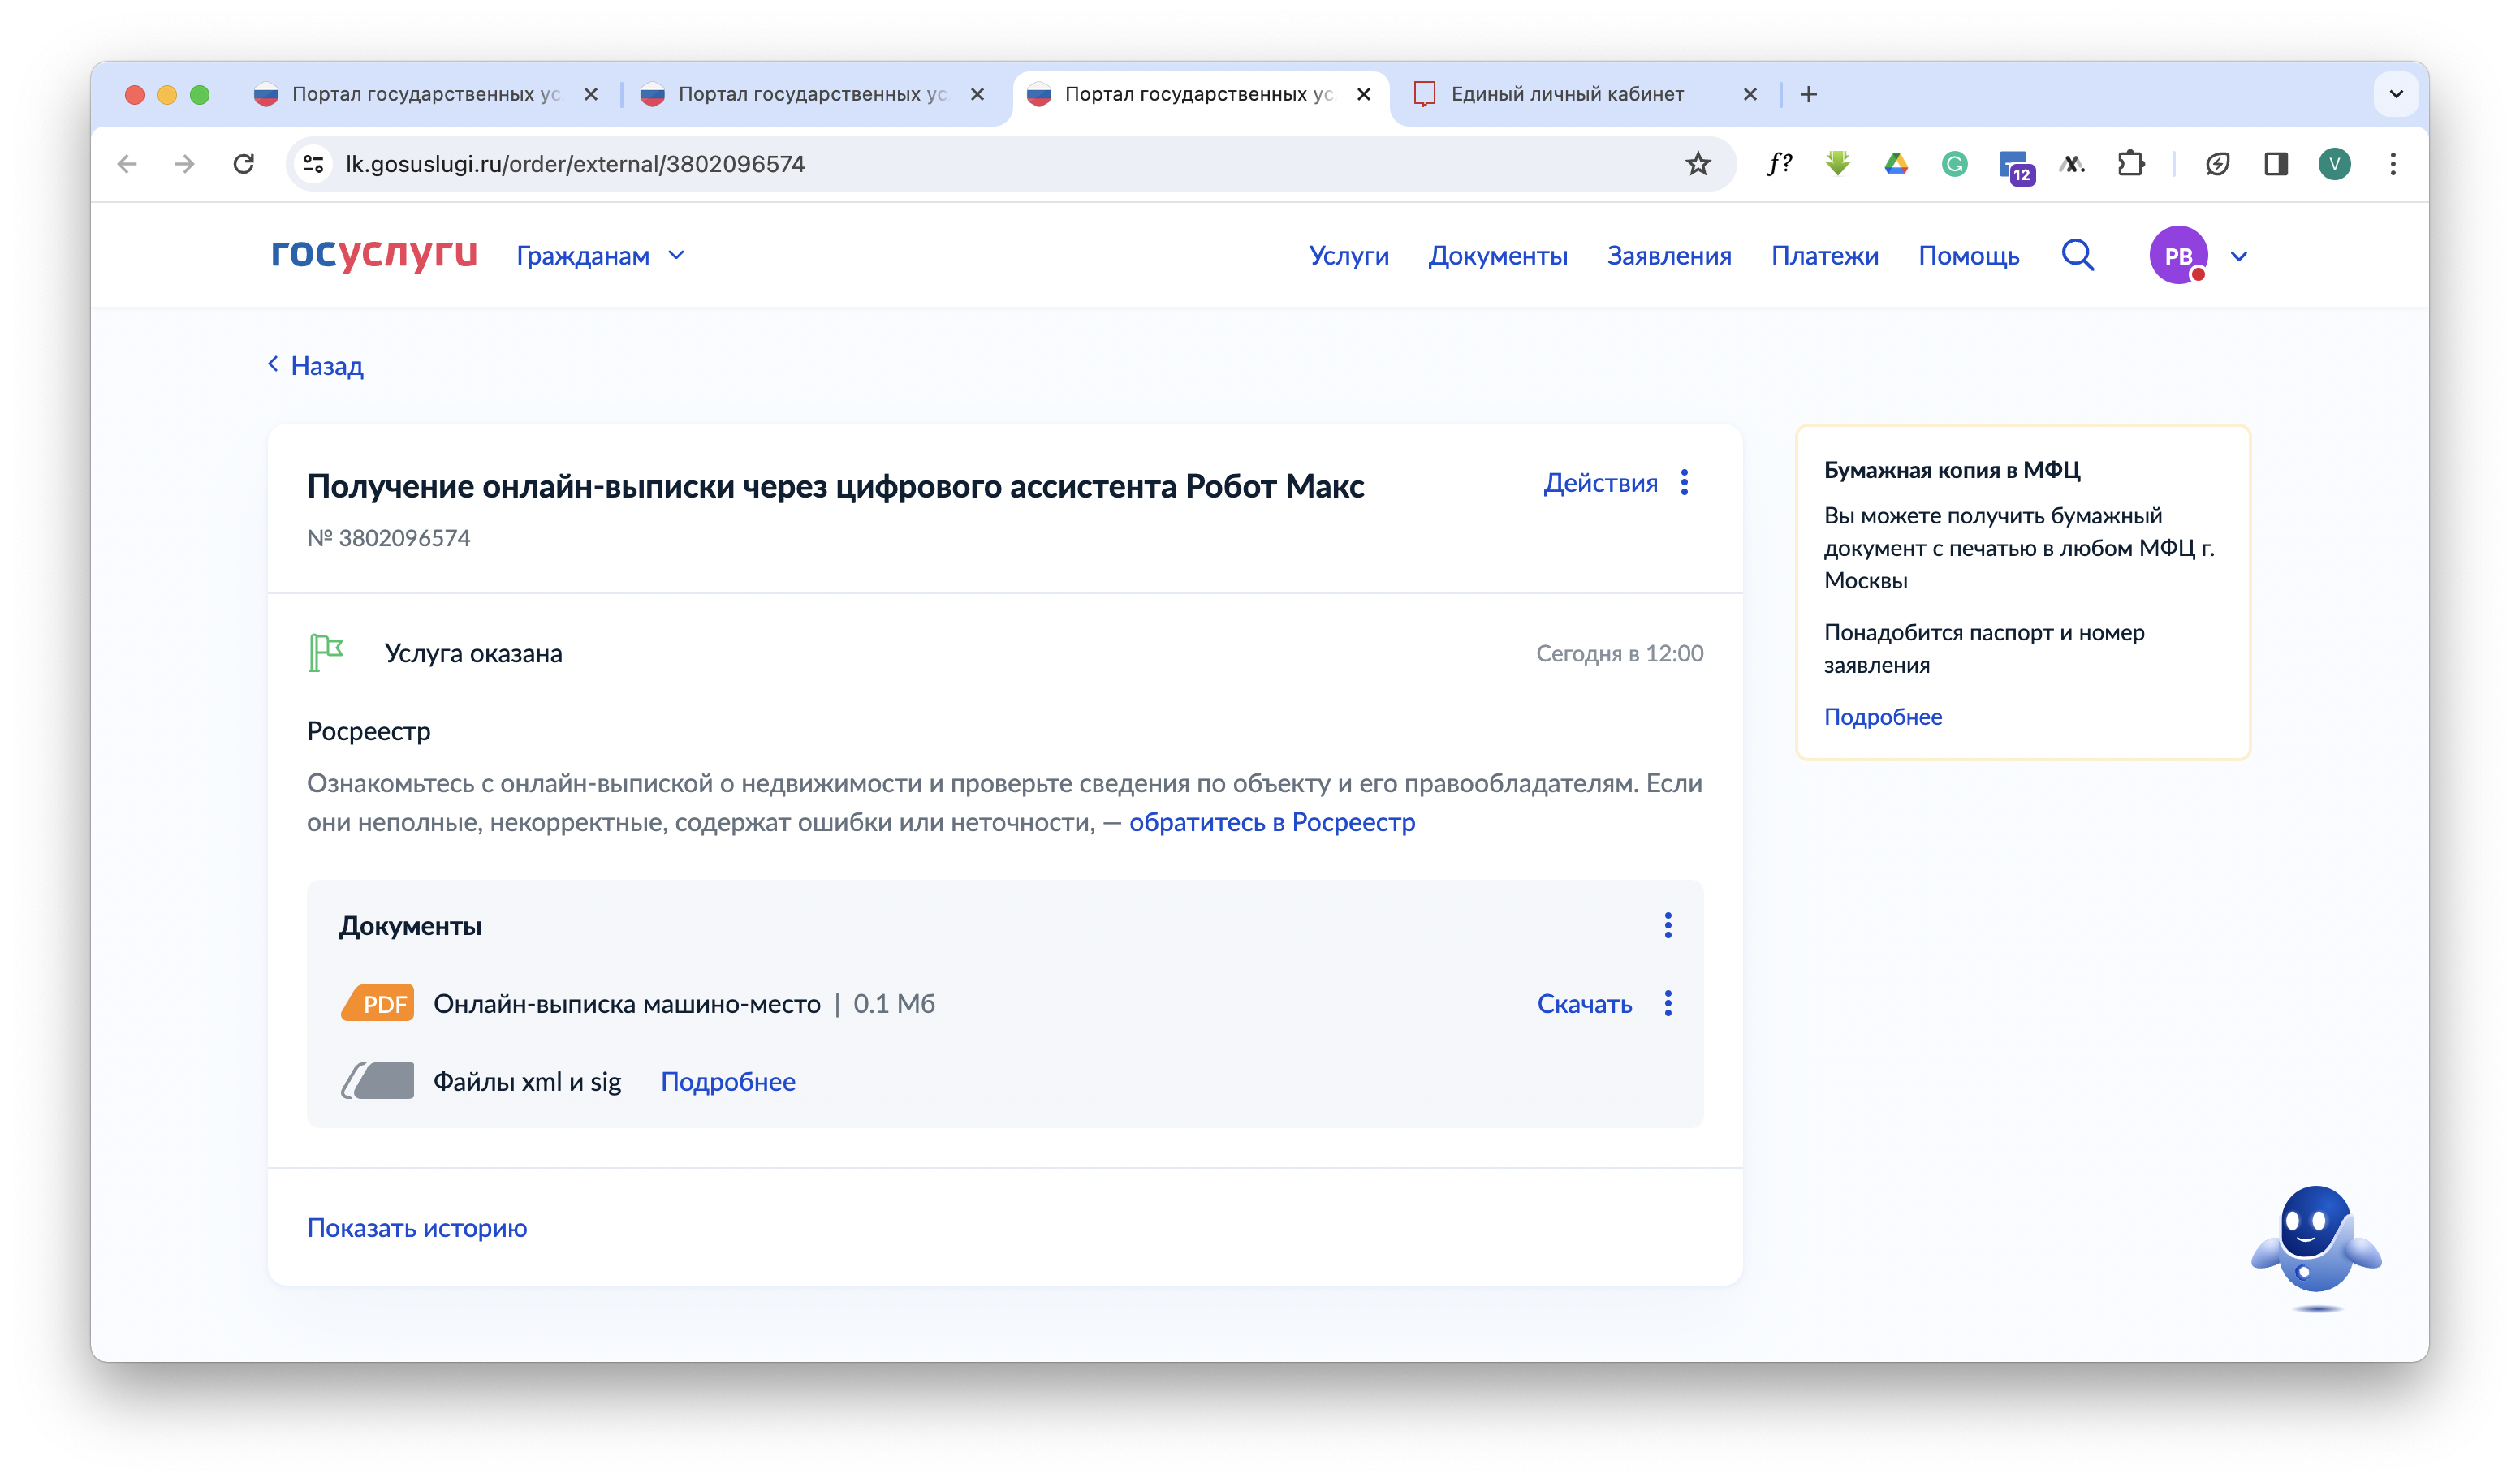
Task: Click the Услуга оказана status text
Action: coord(473,654)
